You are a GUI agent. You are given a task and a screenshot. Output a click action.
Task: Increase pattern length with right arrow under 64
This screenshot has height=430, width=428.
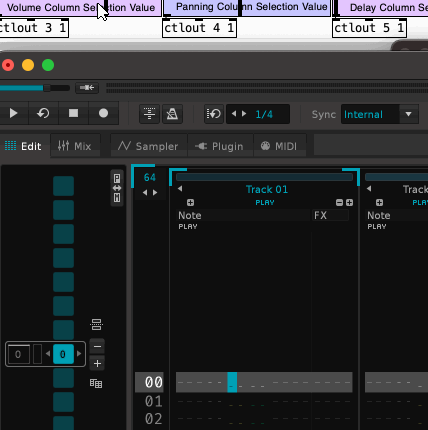point(155,192)
